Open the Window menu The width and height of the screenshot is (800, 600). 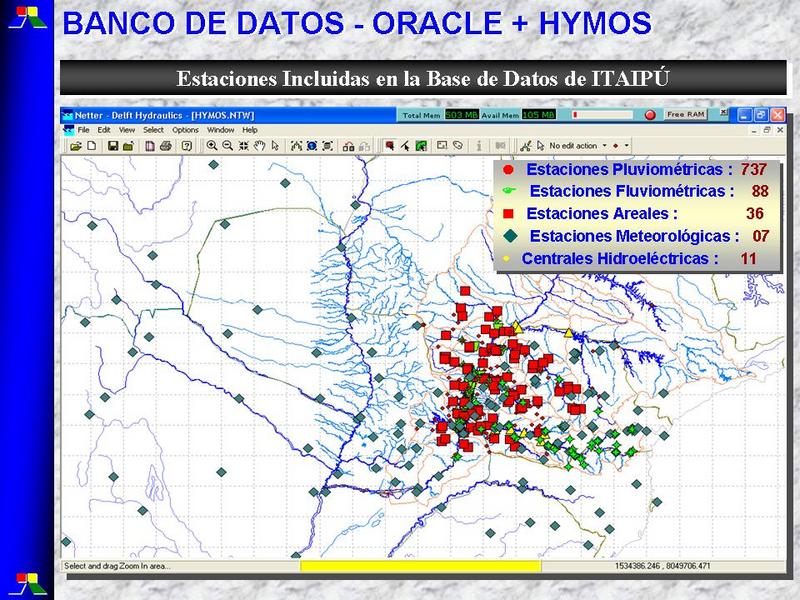(x=221, y=130)
